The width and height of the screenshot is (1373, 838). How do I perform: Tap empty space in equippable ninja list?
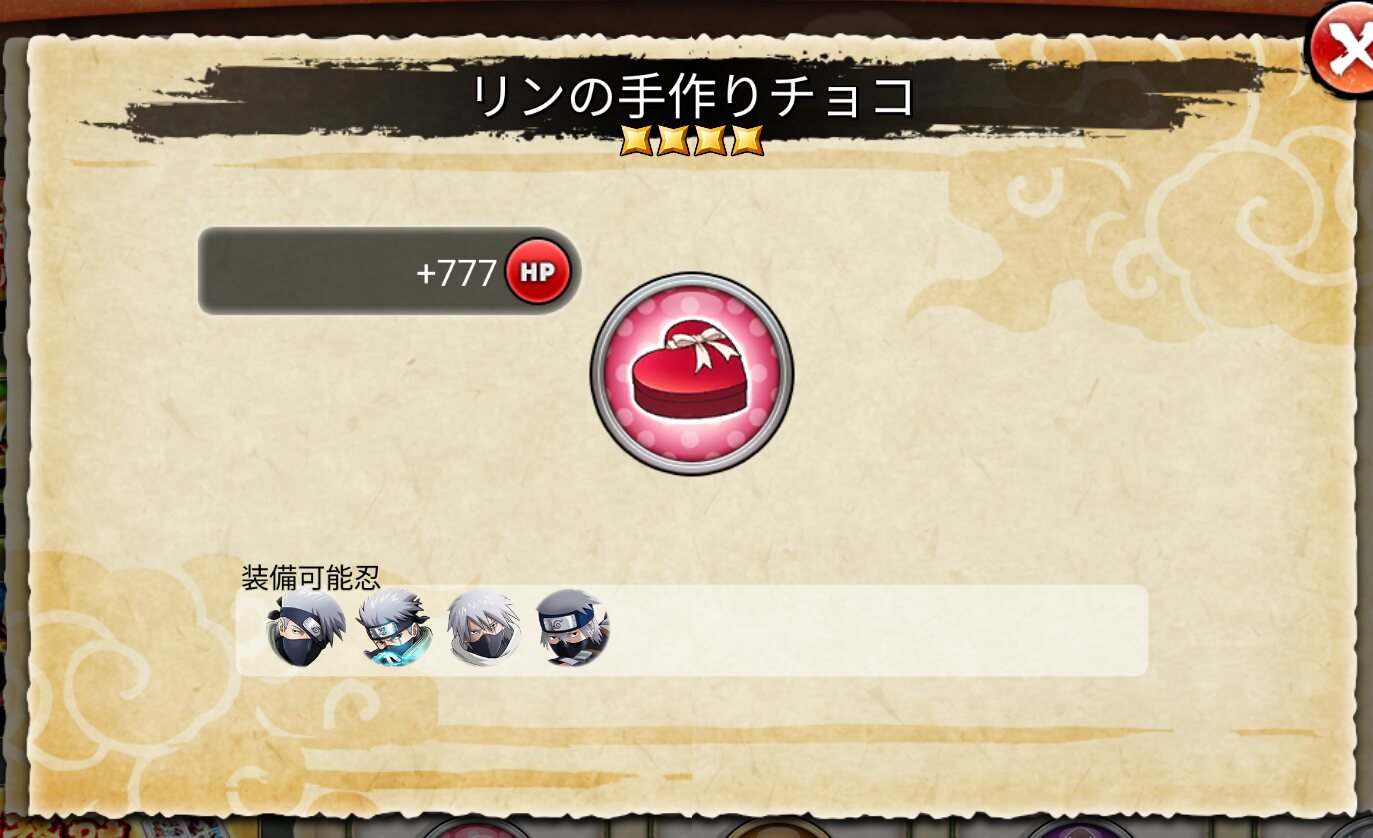point(880,630)
